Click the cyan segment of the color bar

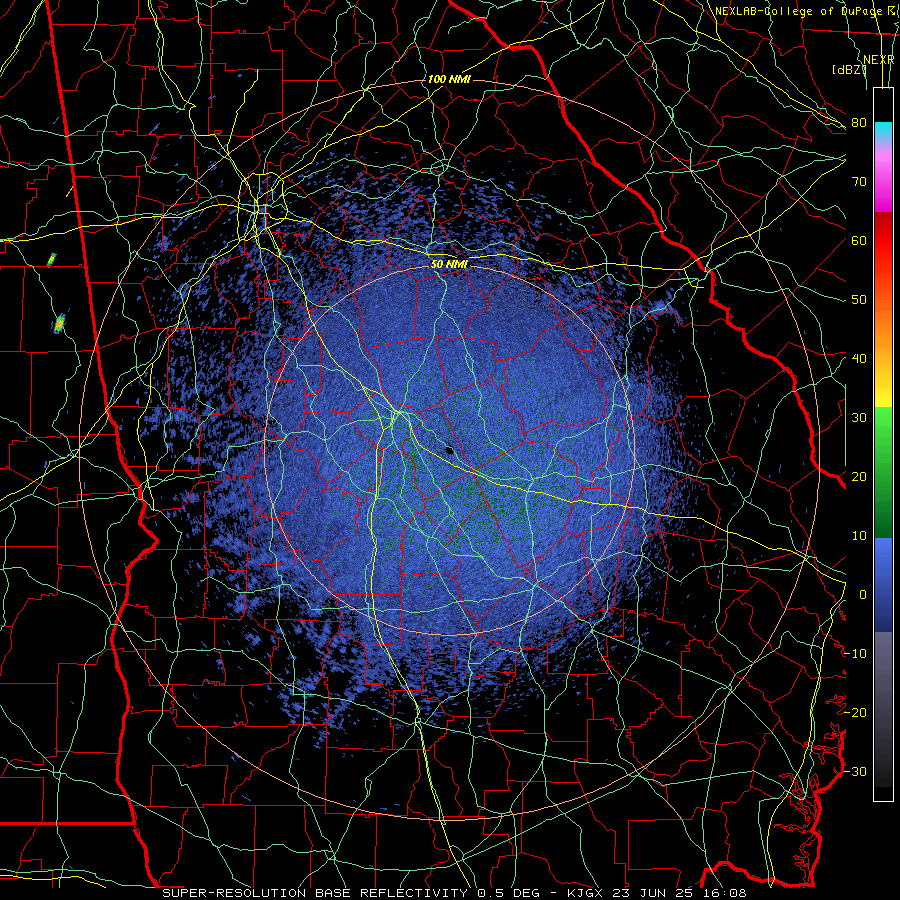883,131
